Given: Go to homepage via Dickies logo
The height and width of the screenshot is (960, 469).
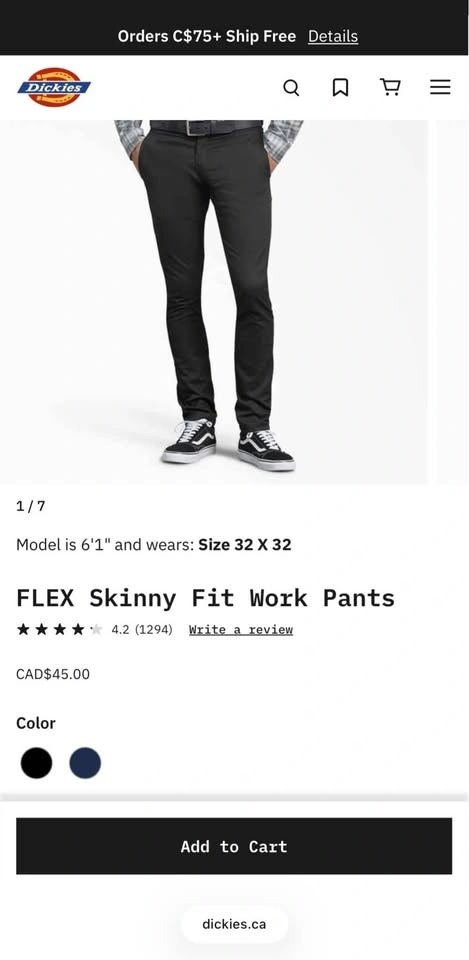Looking at the screenshot, I should 54,88.
